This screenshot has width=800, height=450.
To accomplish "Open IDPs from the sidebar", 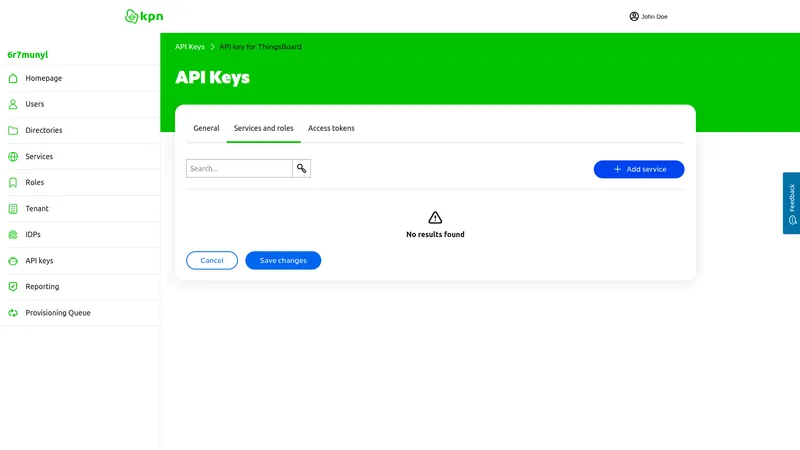I will click(x=80, y=235).
